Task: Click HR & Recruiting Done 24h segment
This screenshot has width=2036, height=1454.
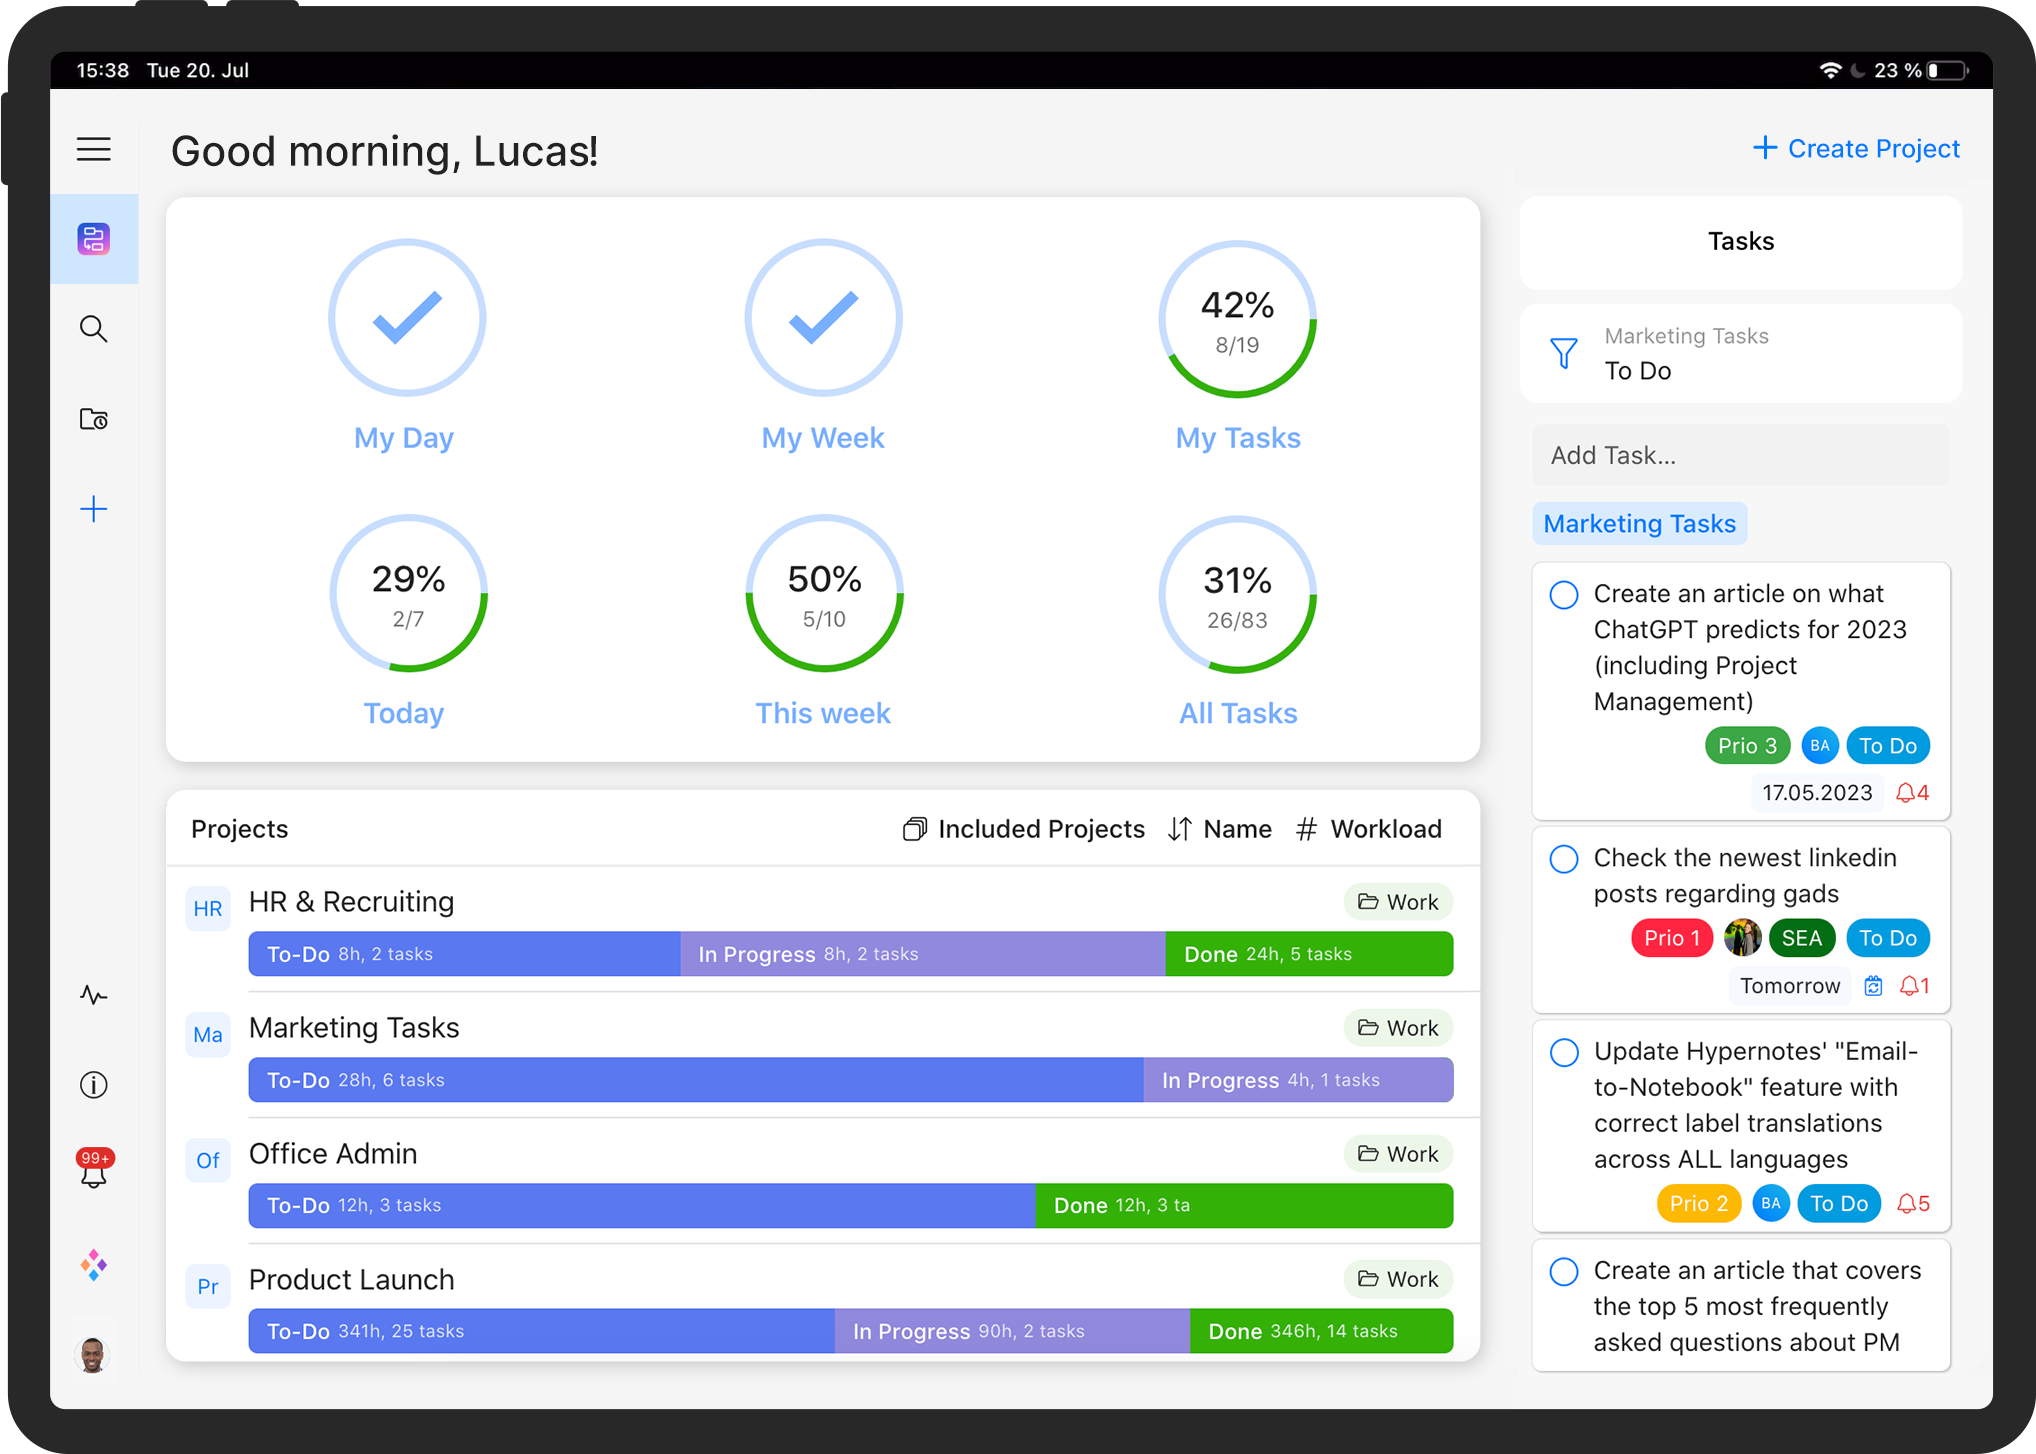Action: click(x=1309, y=954)
